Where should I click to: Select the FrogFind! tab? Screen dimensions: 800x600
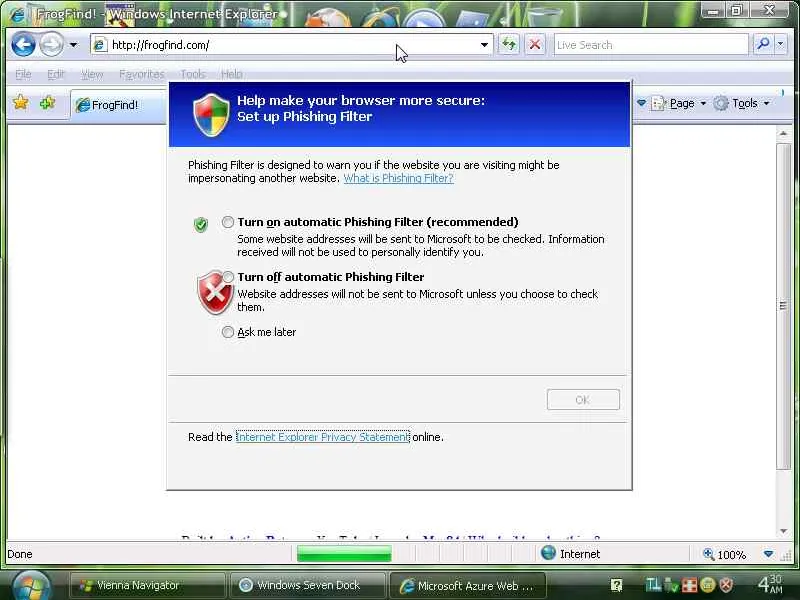[x=118, y=105]
